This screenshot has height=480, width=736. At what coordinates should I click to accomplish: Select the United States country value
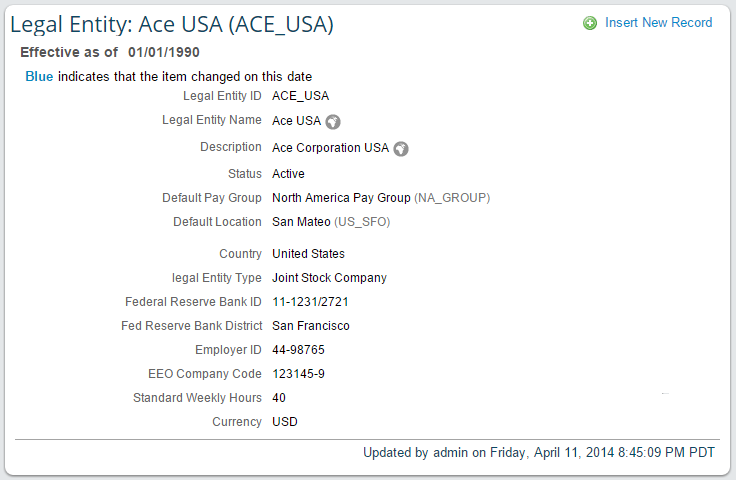point(308,254)
